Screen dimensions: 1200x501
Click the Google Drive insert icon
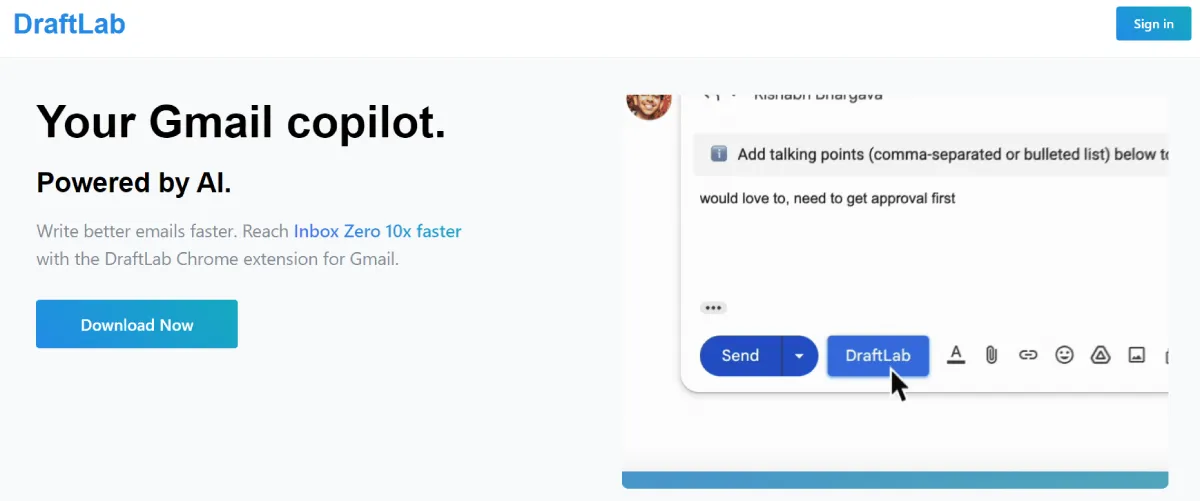click(x=1100, y=354)
